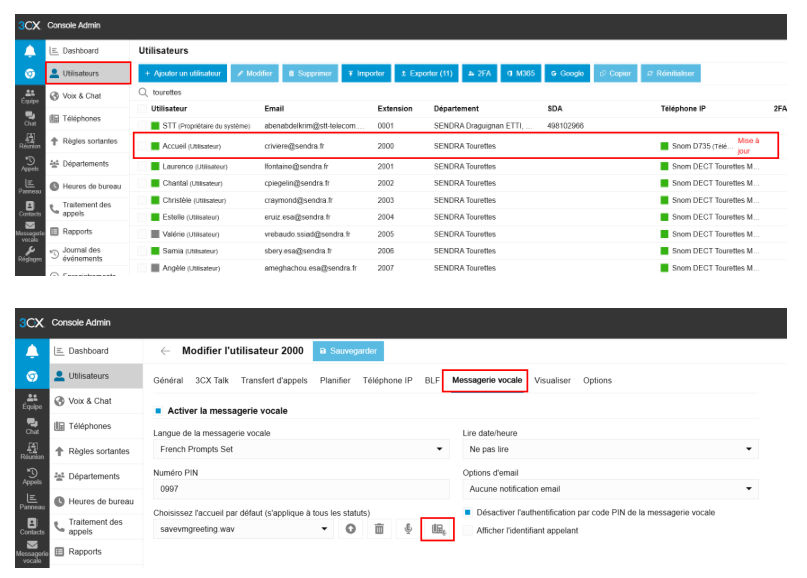Viewport: 807px width, 578px height.
Task: Open the Visualiser tab
Action: [x=552, y=380]
